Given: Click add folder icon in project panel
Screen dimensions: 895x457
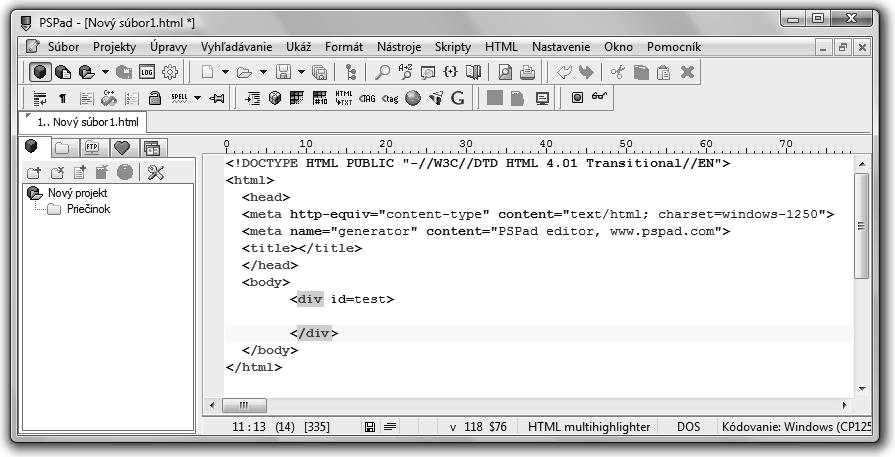Looking at the screenshot, I should point(34,172).
